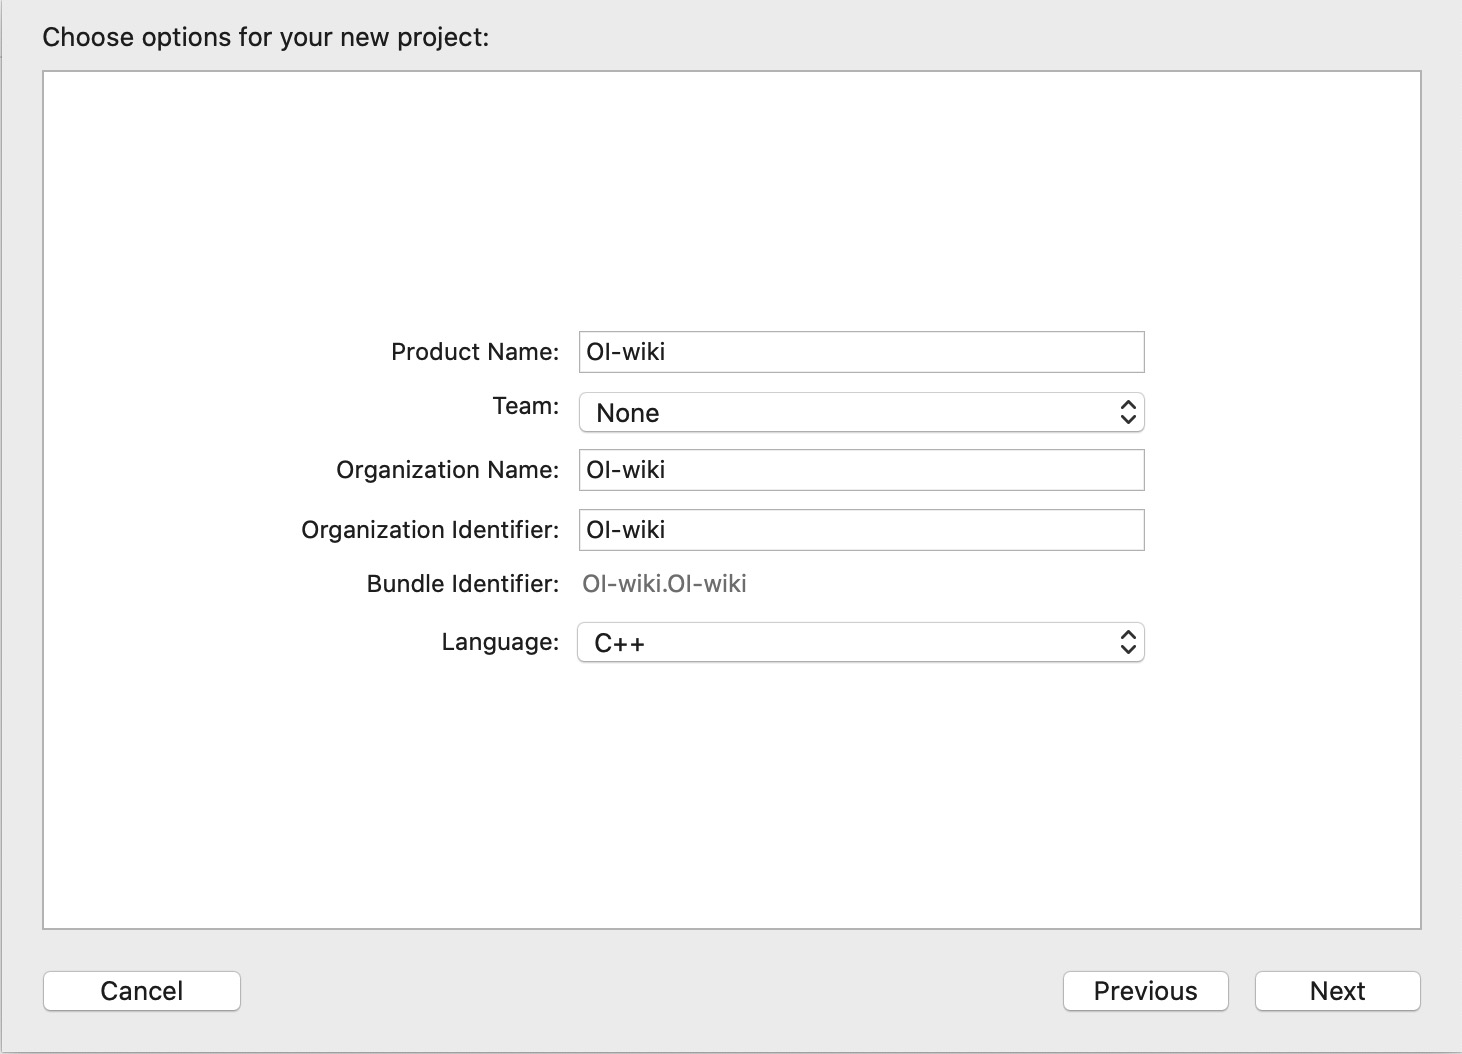Image resolution: width=1462 pixels, height=1054 pixels.
Task: Click the "Choose options for your new project" heading
Action: [x=266, y=37]
